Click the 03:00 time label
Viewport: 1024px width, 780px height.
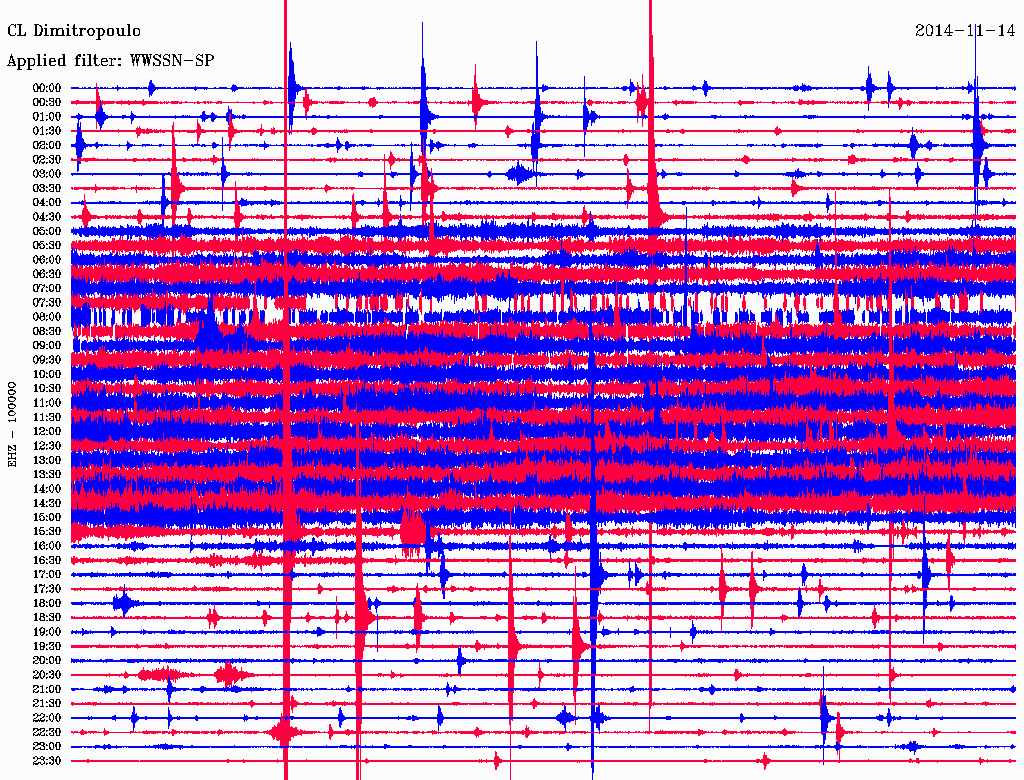tap(47, 174)
